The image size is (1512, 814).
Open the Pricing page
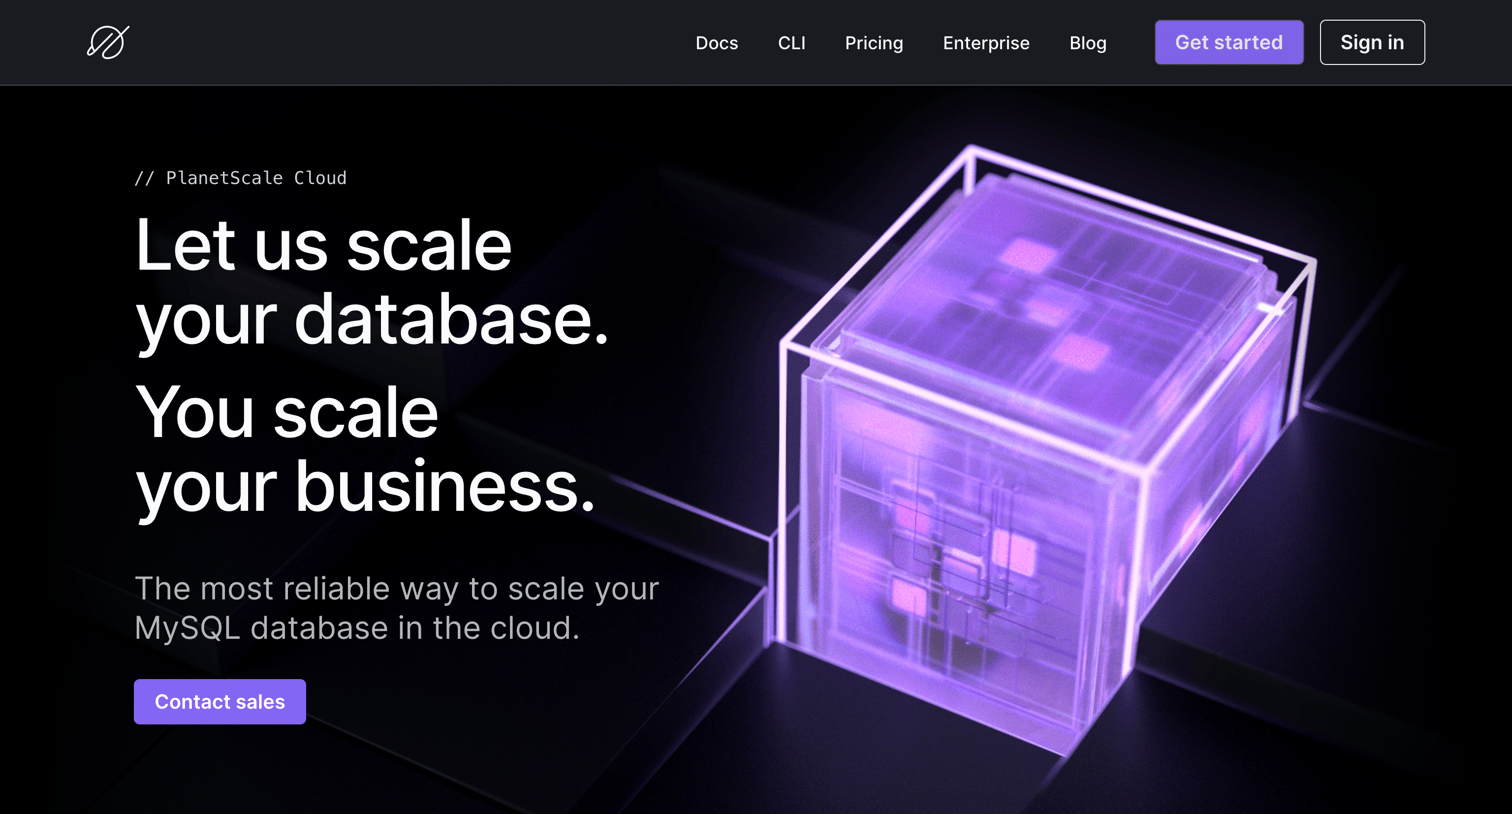coord(874,43)
